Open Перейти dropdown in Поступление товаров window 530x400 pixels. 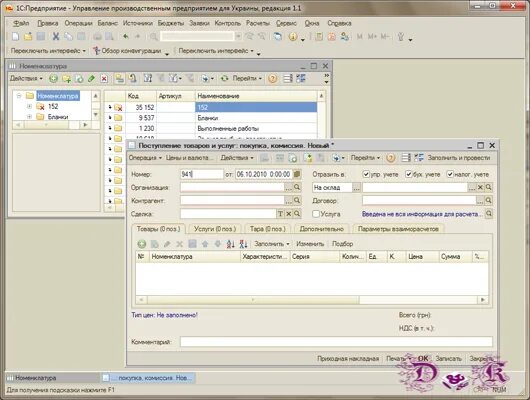[x=365, y=158]
